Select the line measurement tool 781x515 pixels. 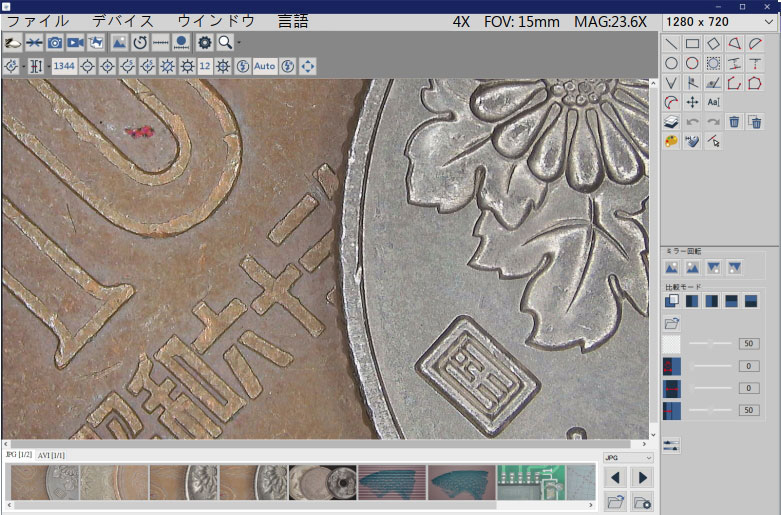click(x=671, y=43)
